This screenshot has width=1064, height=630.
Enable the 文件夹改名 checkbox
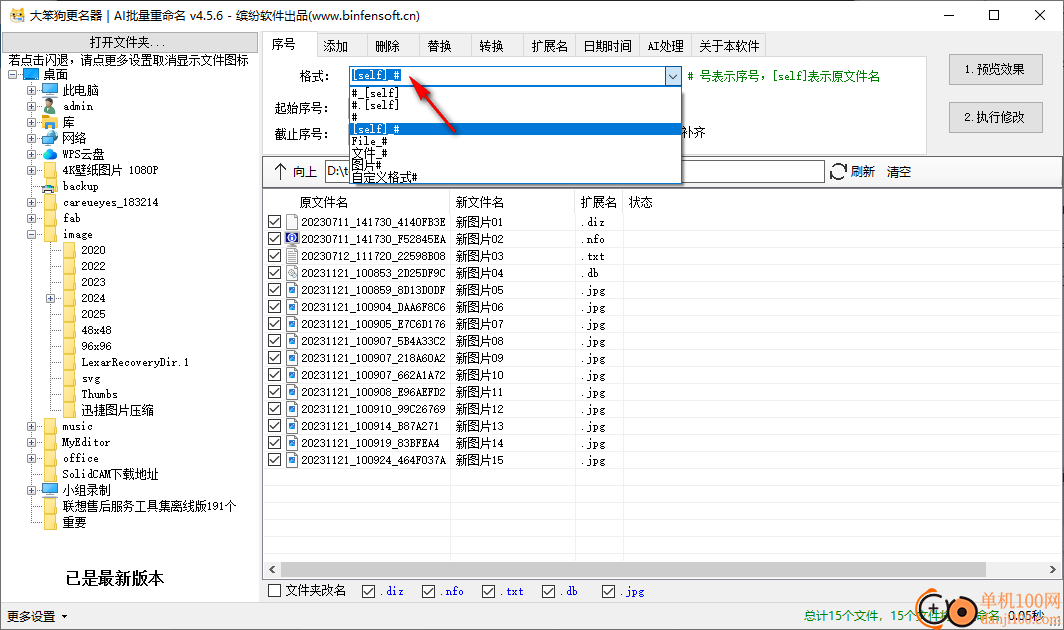274,591
